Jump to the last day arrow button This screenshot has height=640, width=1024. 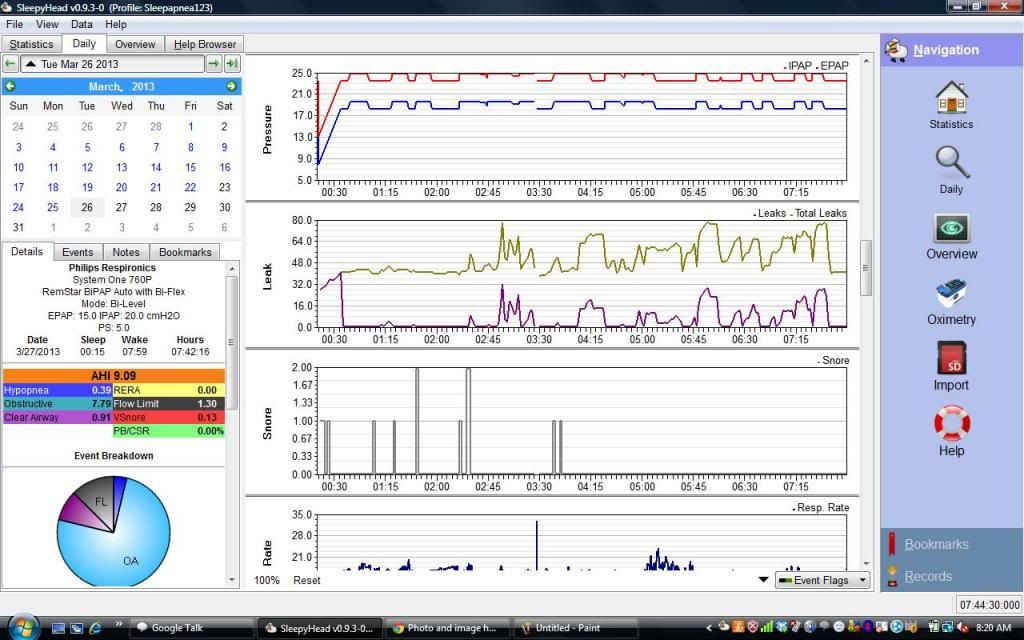232,64
